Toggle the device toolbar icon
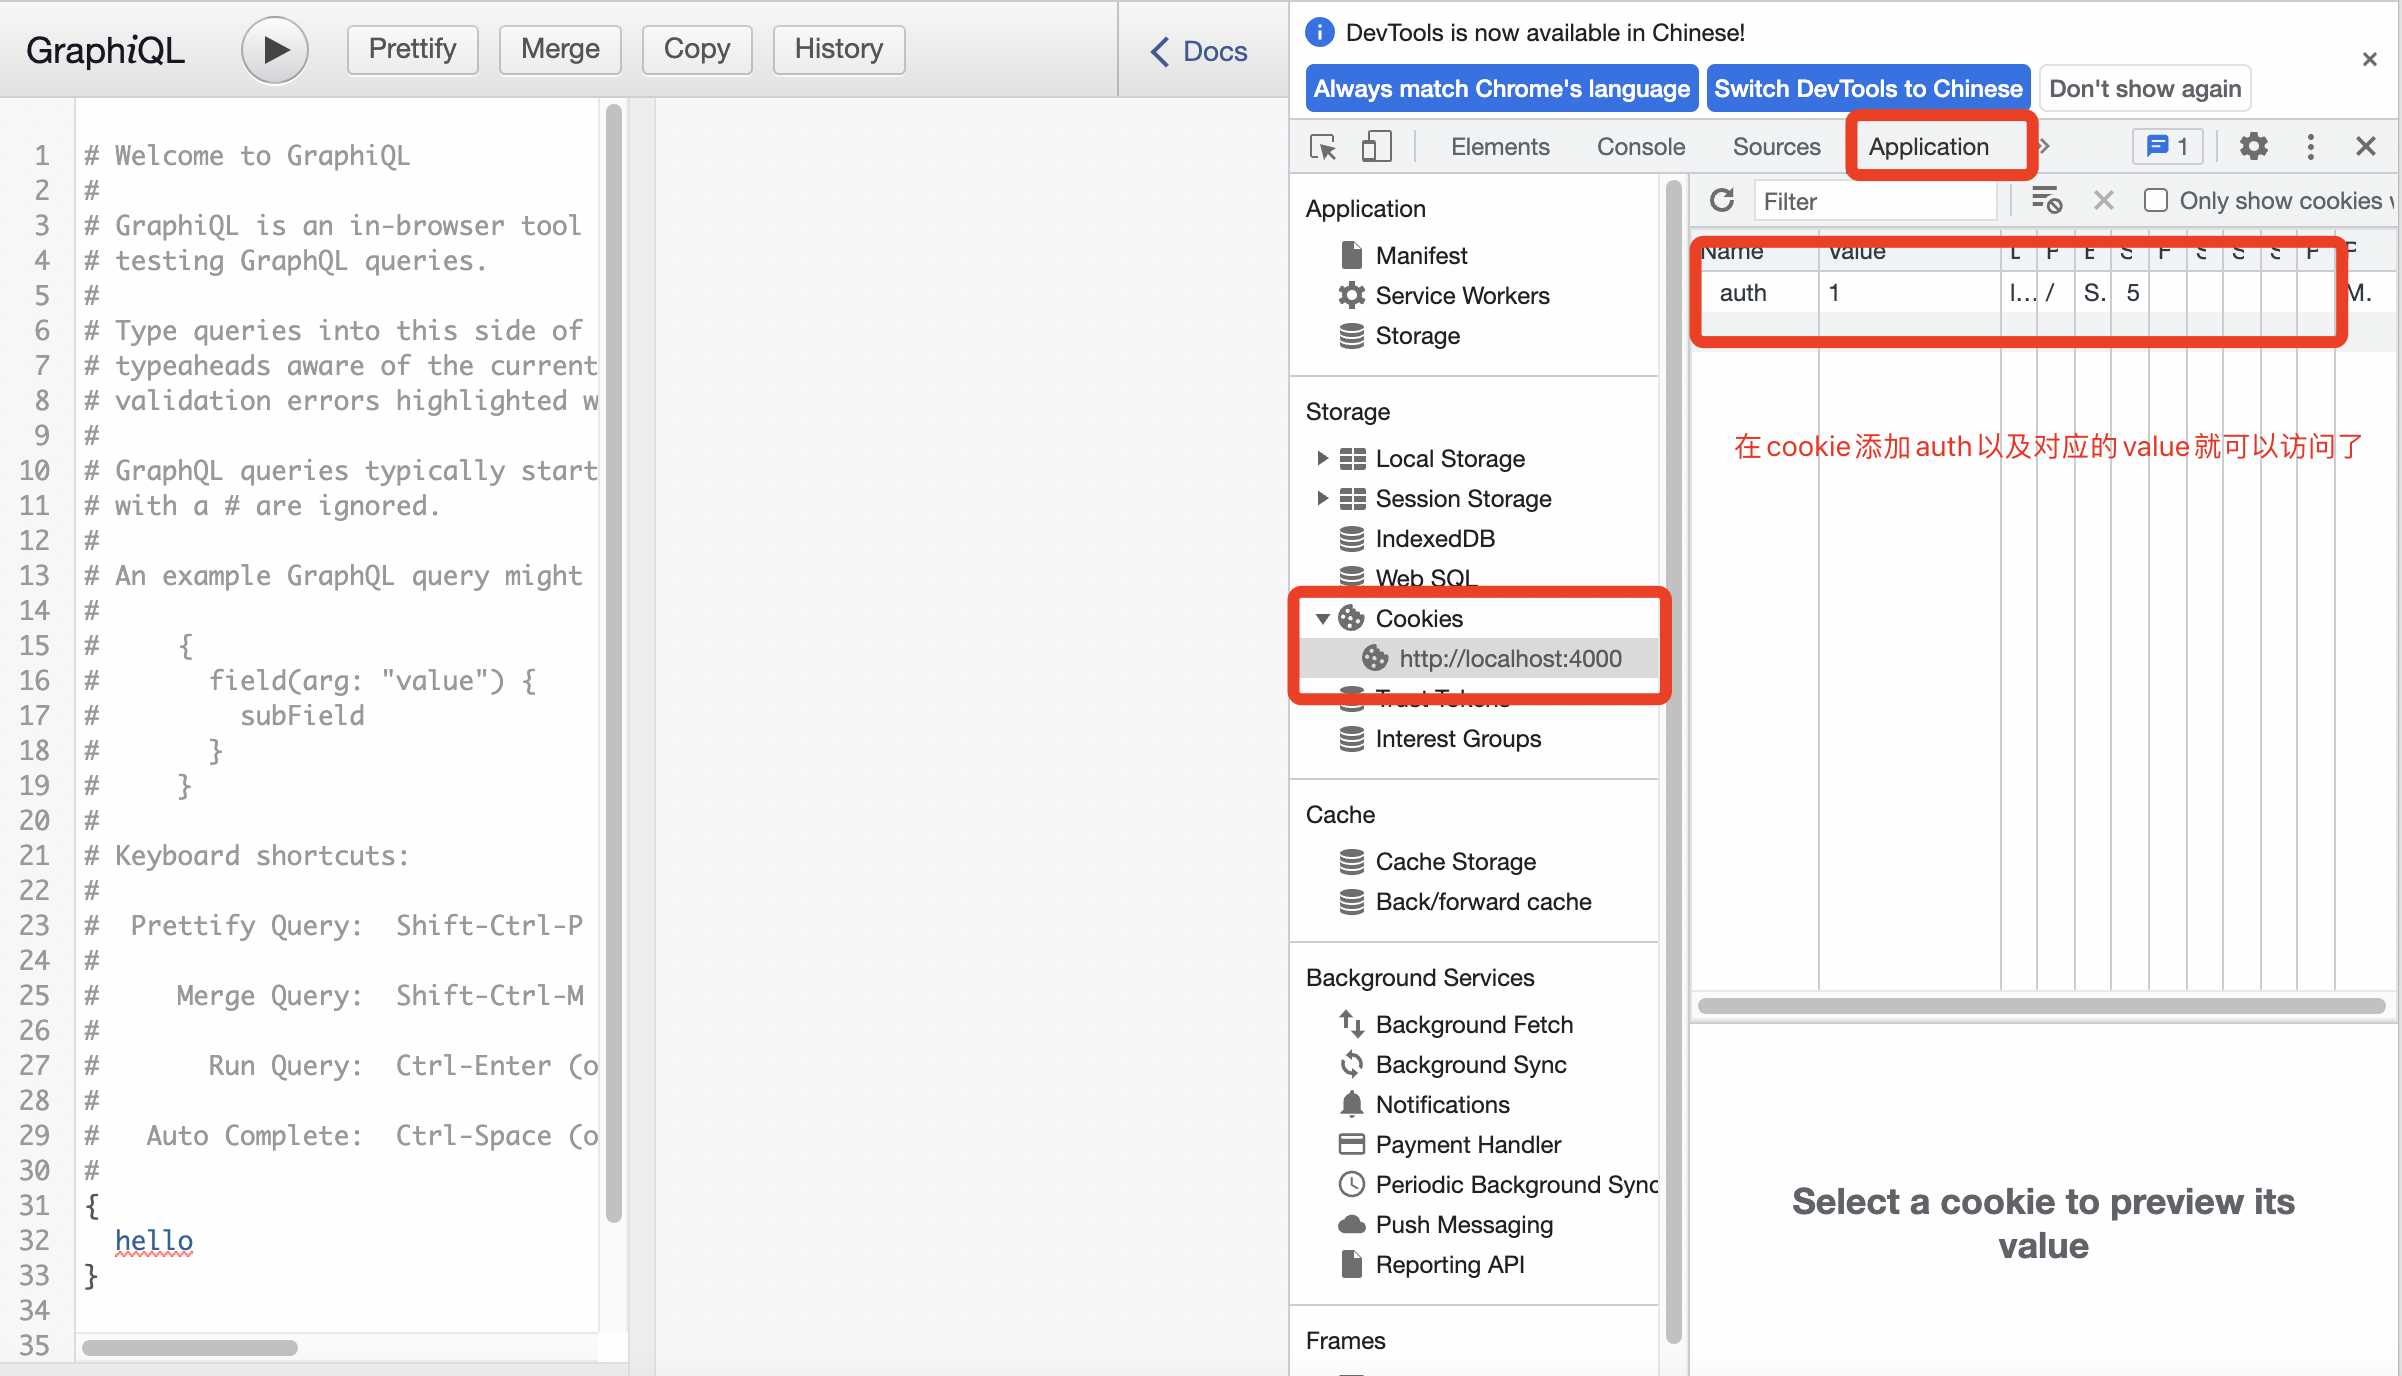2402x1376 pixels. click(1376, 147)
